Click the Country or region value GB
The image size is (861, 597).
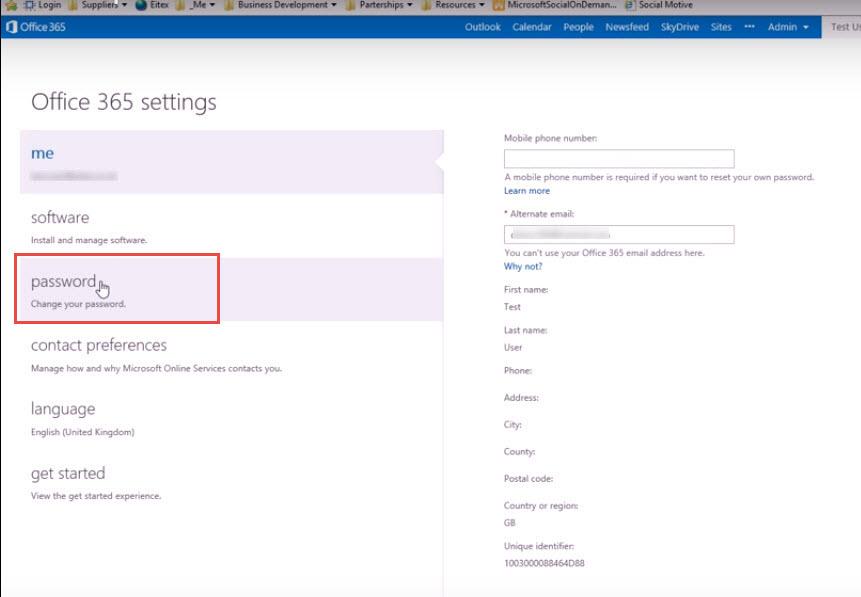click(x=510, y=523)
